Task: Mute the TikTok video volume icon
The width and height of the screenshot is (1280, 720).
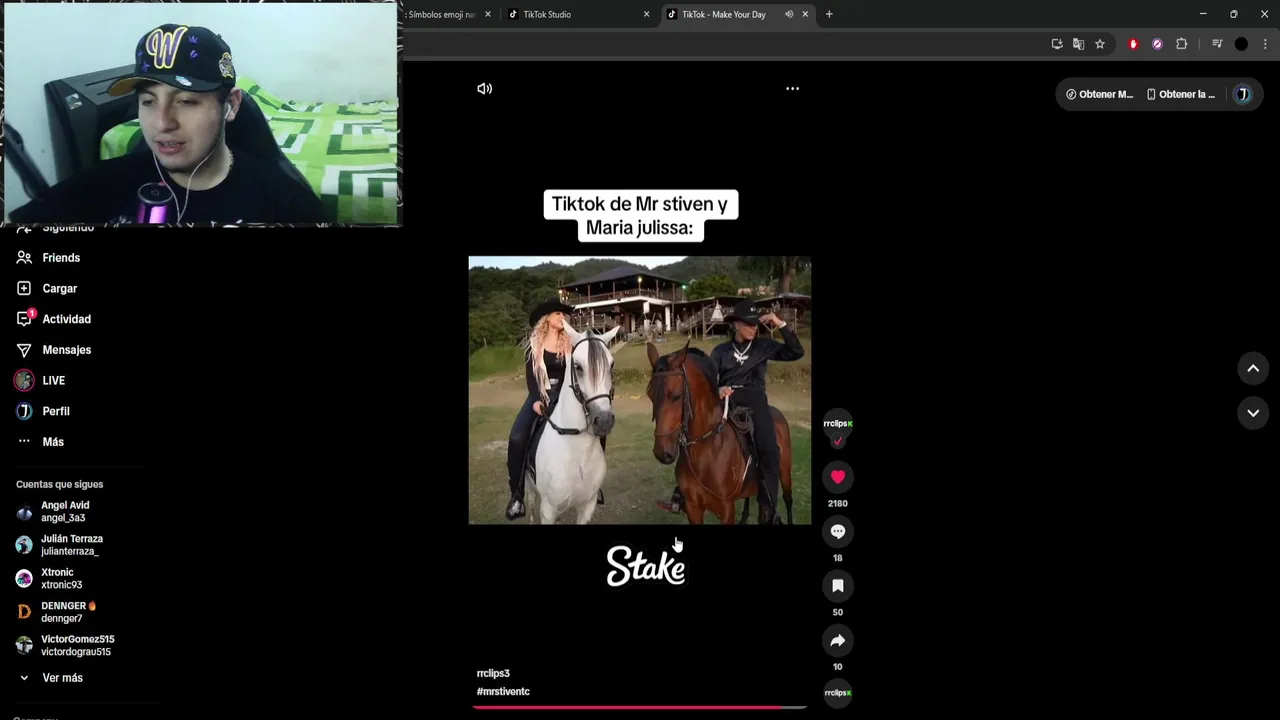Action: click(x=484, y=88)
